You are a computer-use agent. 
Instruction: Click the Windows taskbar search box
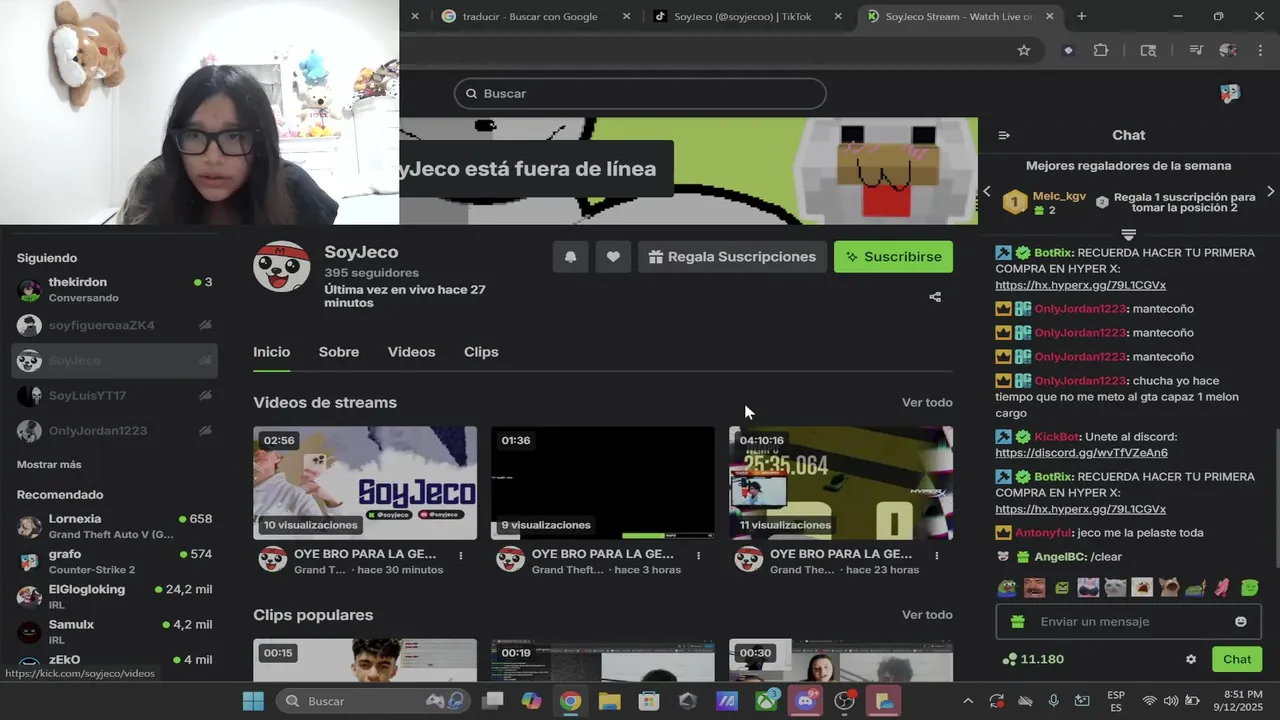[374, 701]
